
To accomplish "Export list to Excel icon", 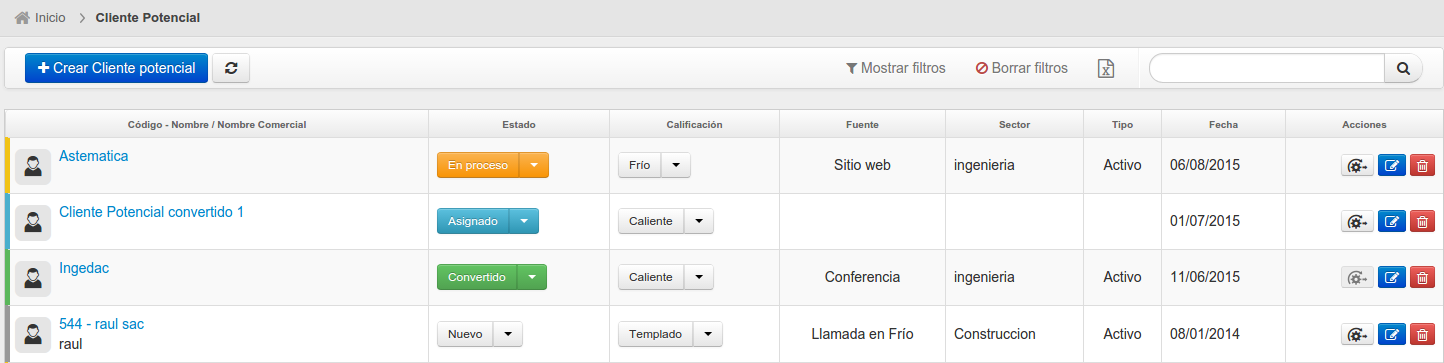I will tap(1106, 69).
